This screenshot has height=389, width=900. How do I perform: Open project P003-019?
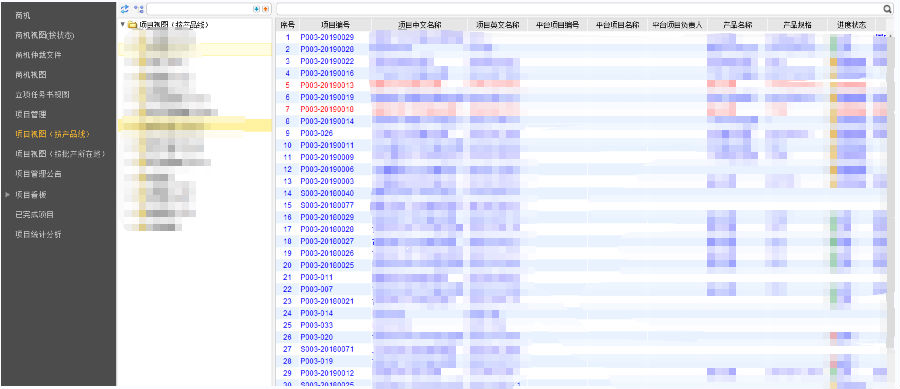pyautogui.click(x=316, y=361)
